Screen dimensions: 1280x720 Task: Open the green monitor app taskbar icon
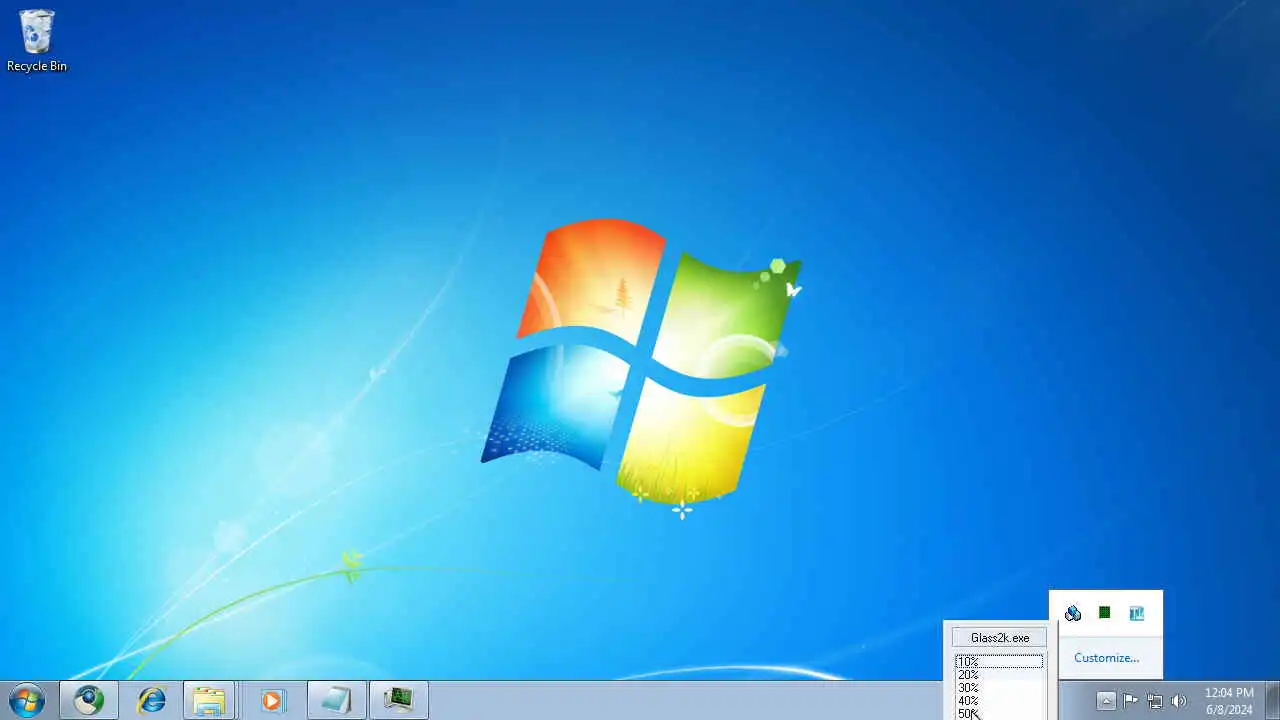click(399, 700)
